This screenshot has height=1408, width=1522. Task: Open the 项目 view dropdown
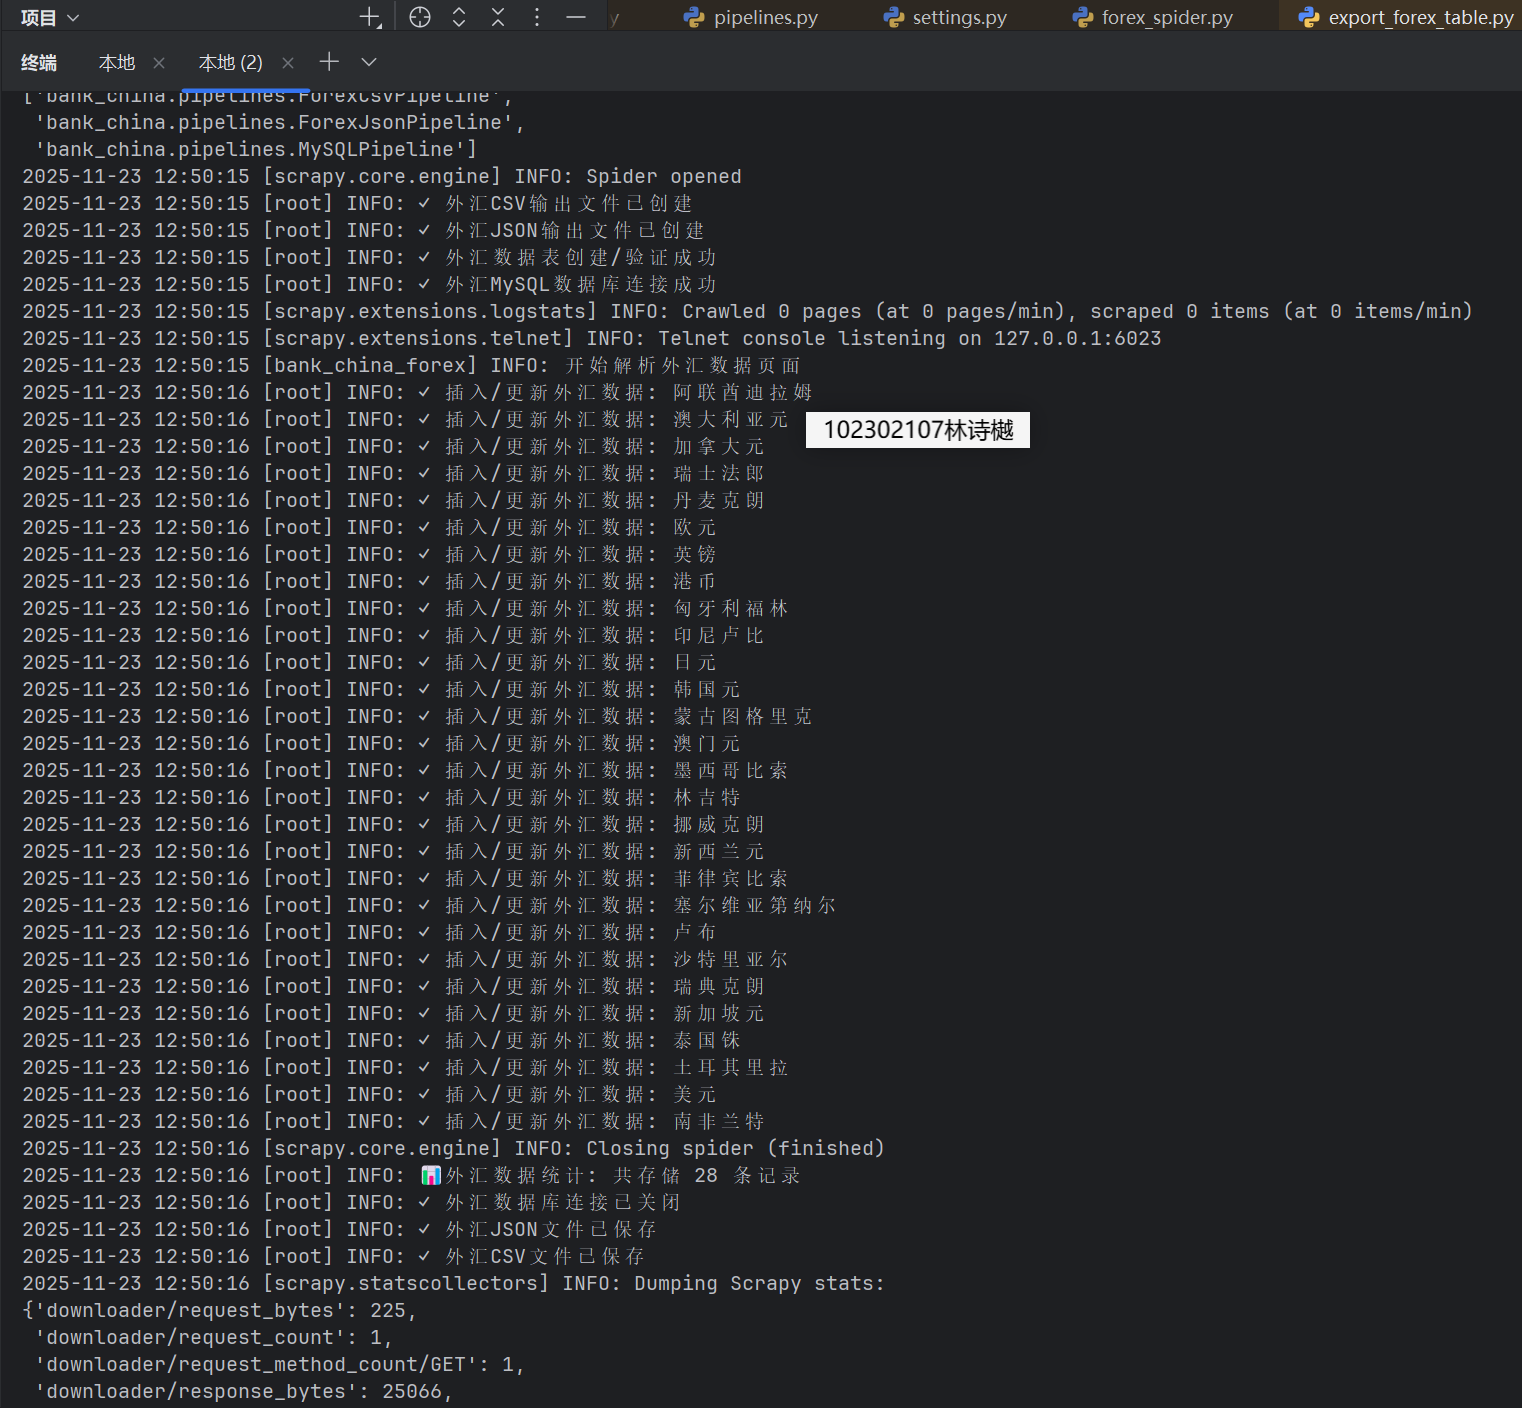pos(49,17)
